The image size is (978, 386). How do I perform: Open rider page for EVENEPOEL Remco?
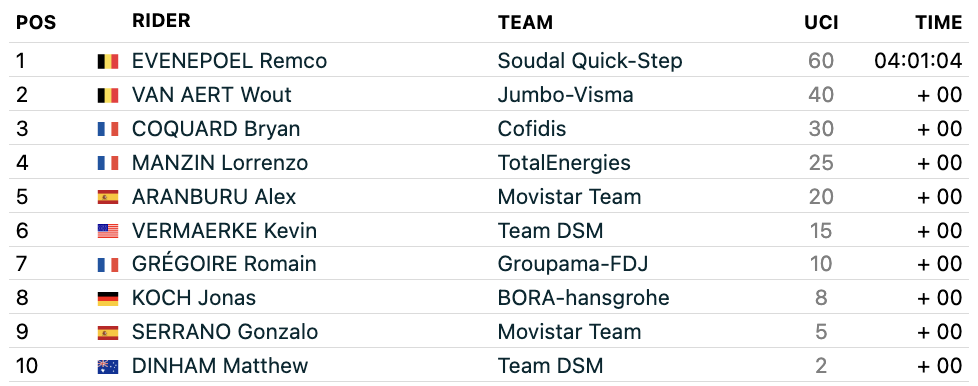click(x=230, y=61)
